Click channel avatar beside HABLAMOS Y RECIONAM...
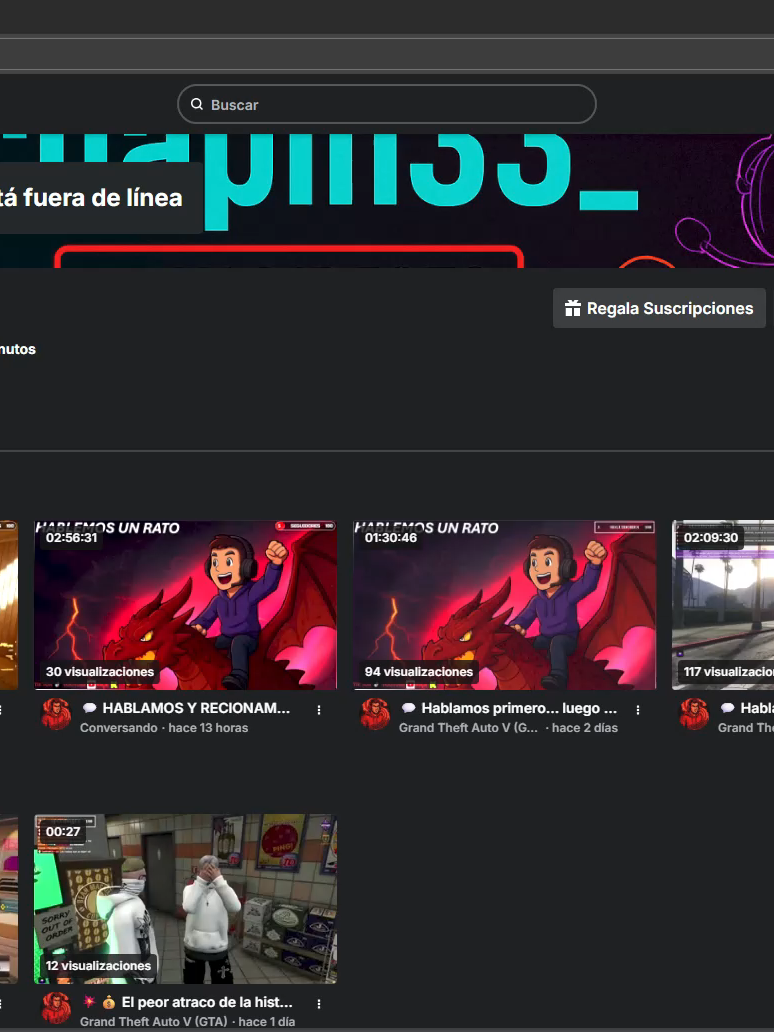The width and height of the screenshot is (774, 1032). [56, 715]
